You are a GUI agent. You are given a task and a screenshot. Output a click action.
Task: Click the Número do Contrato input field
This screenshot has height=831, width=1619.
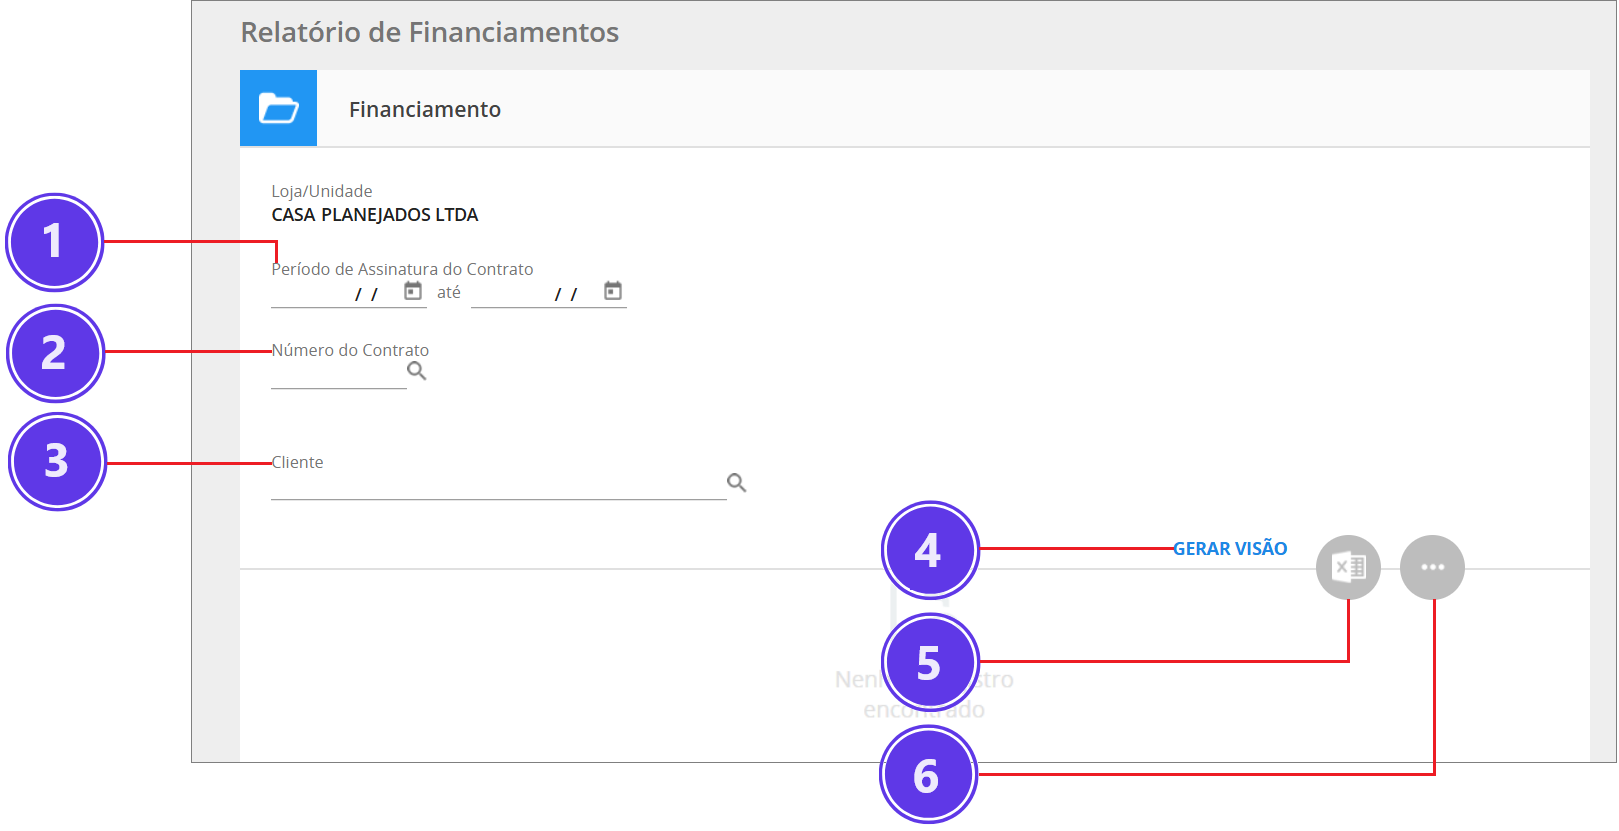pyautogui.click(x=338, y=374)
